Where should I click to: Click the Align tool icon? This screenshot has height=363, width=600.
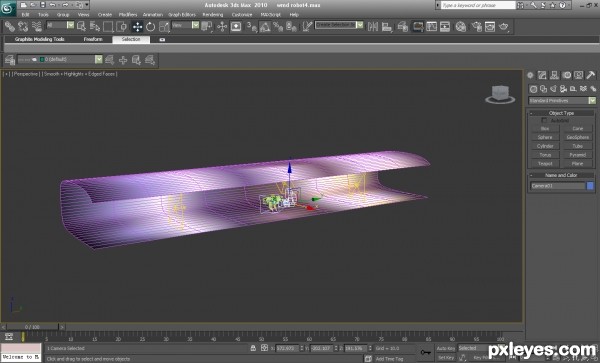(387, 26)
